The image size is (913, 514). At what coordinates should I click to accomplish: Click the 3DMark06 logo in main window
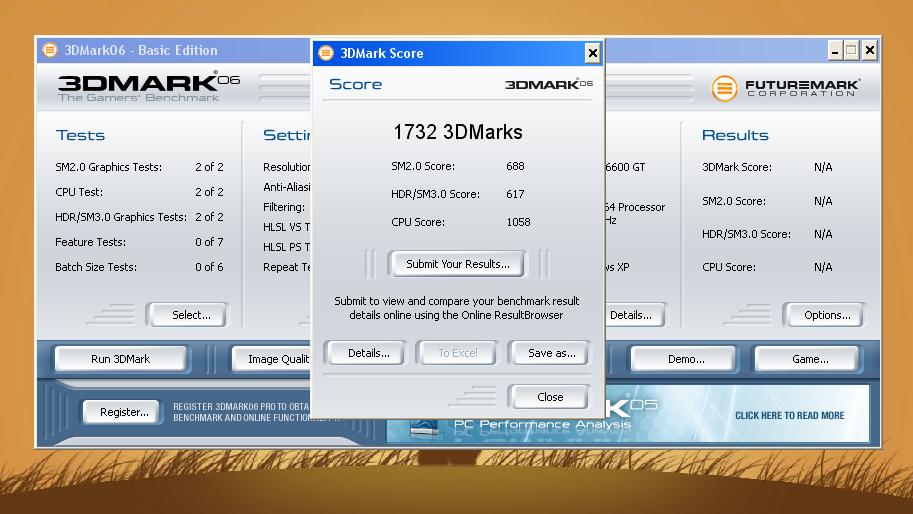148,87
